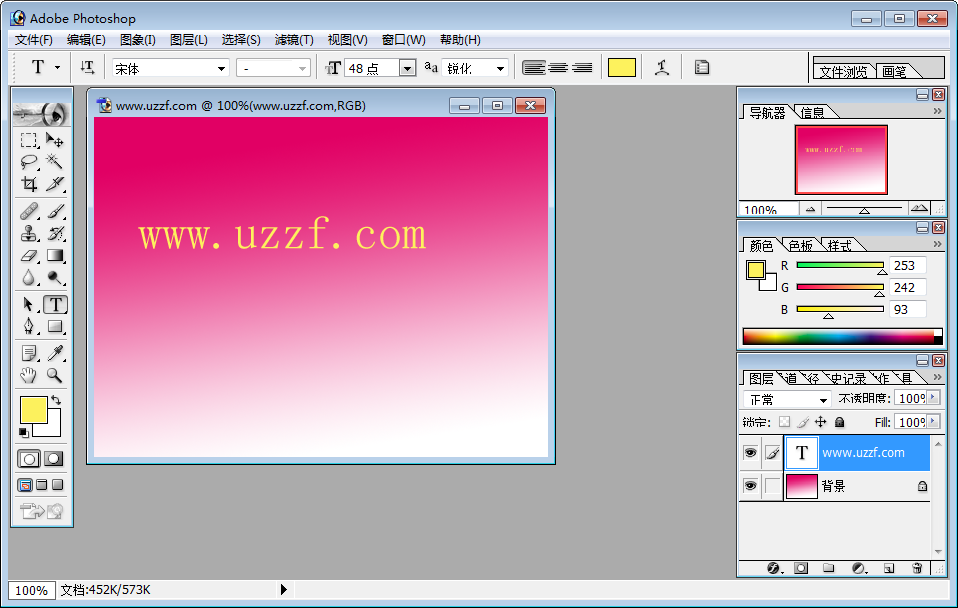The width and height of the screenshot is (958, 608).
Task: Select the Type tool in toolbox
Action: [55, 304]
